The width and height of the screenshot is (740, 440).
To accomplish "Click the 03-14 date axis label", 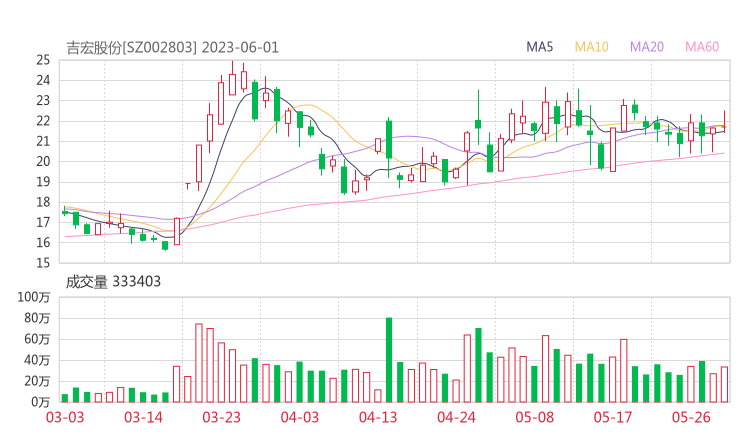I will pyautogui.click(x=143, y=417).
